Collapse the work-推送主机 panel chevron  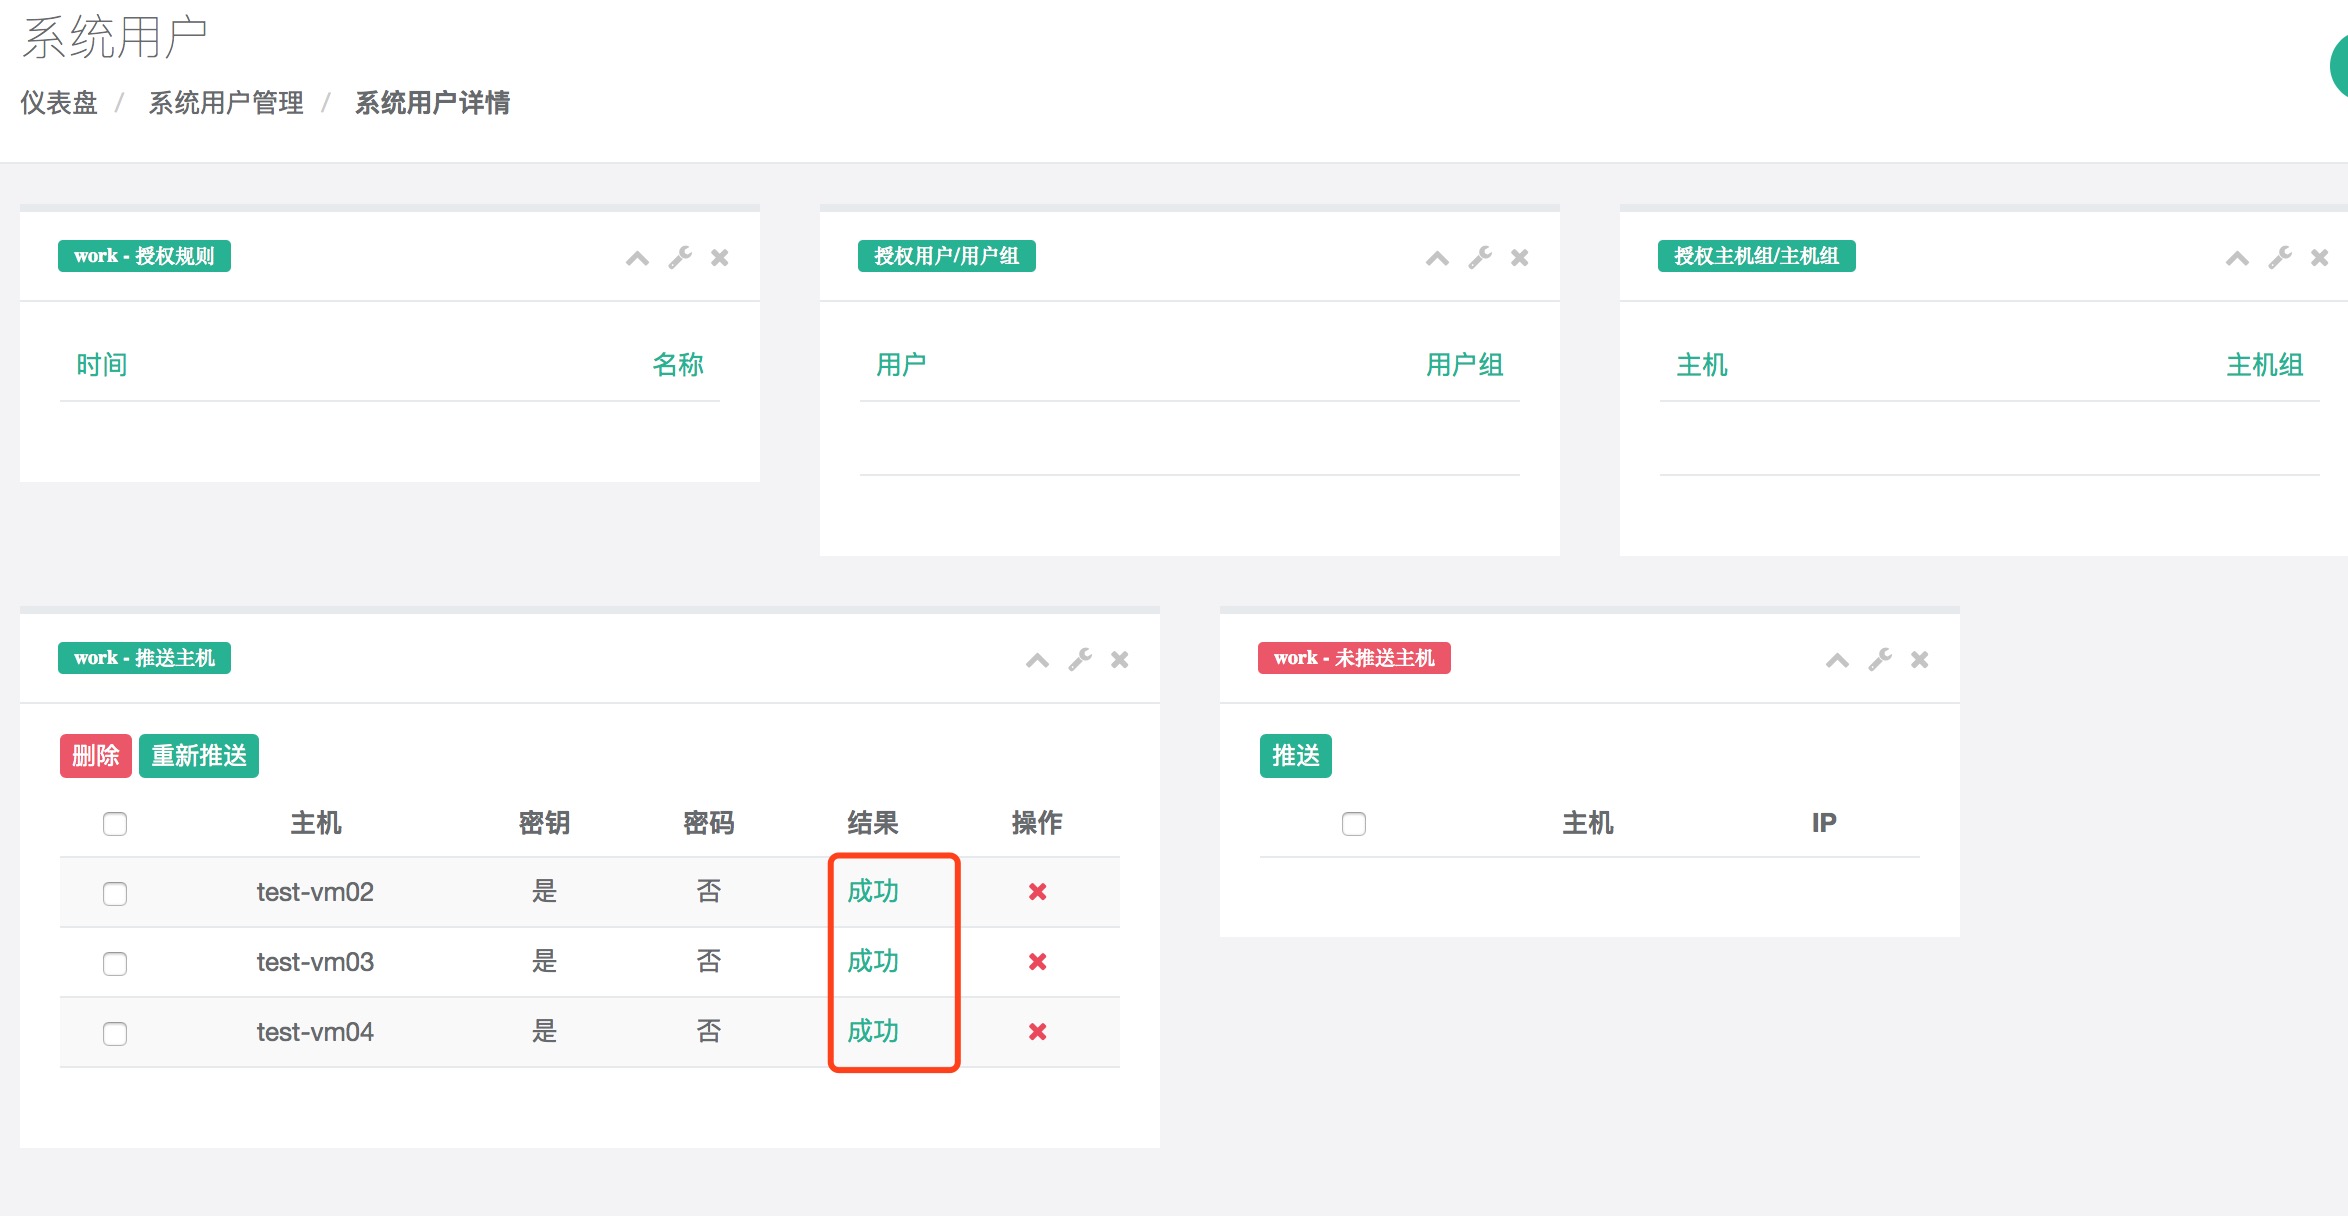coord(1037,661)
